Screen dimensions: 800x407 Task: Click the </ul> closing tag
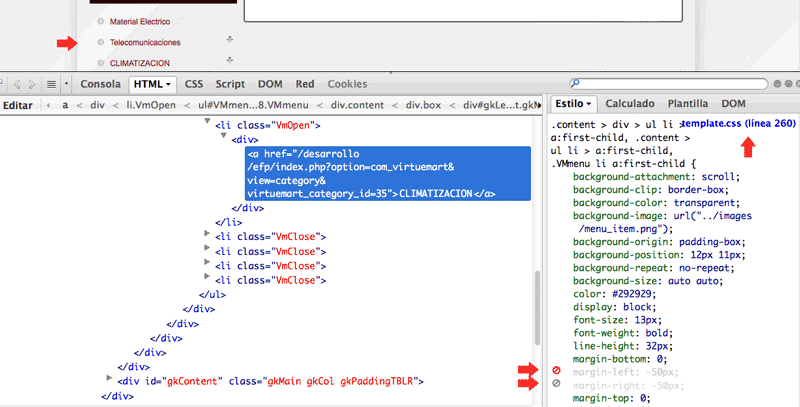point(212,295)
